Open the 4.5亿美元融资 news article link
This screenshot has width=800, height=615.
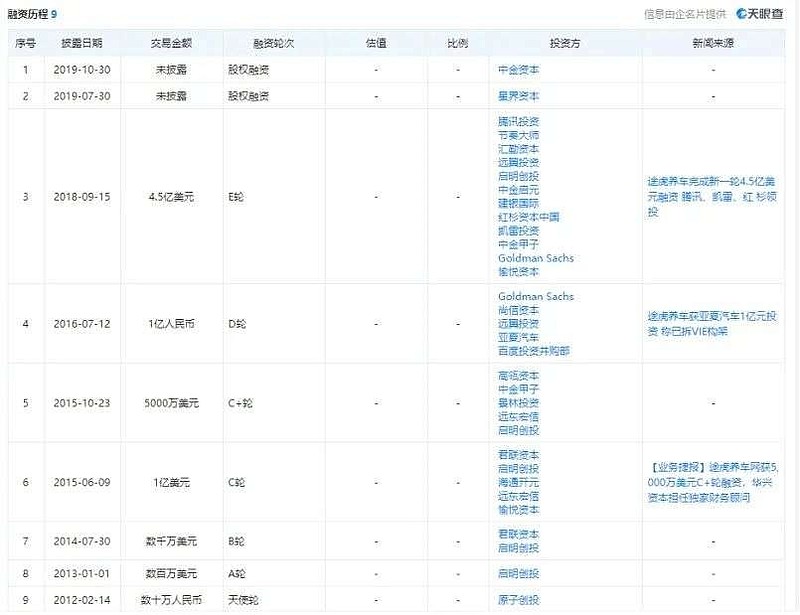point(712,196)
